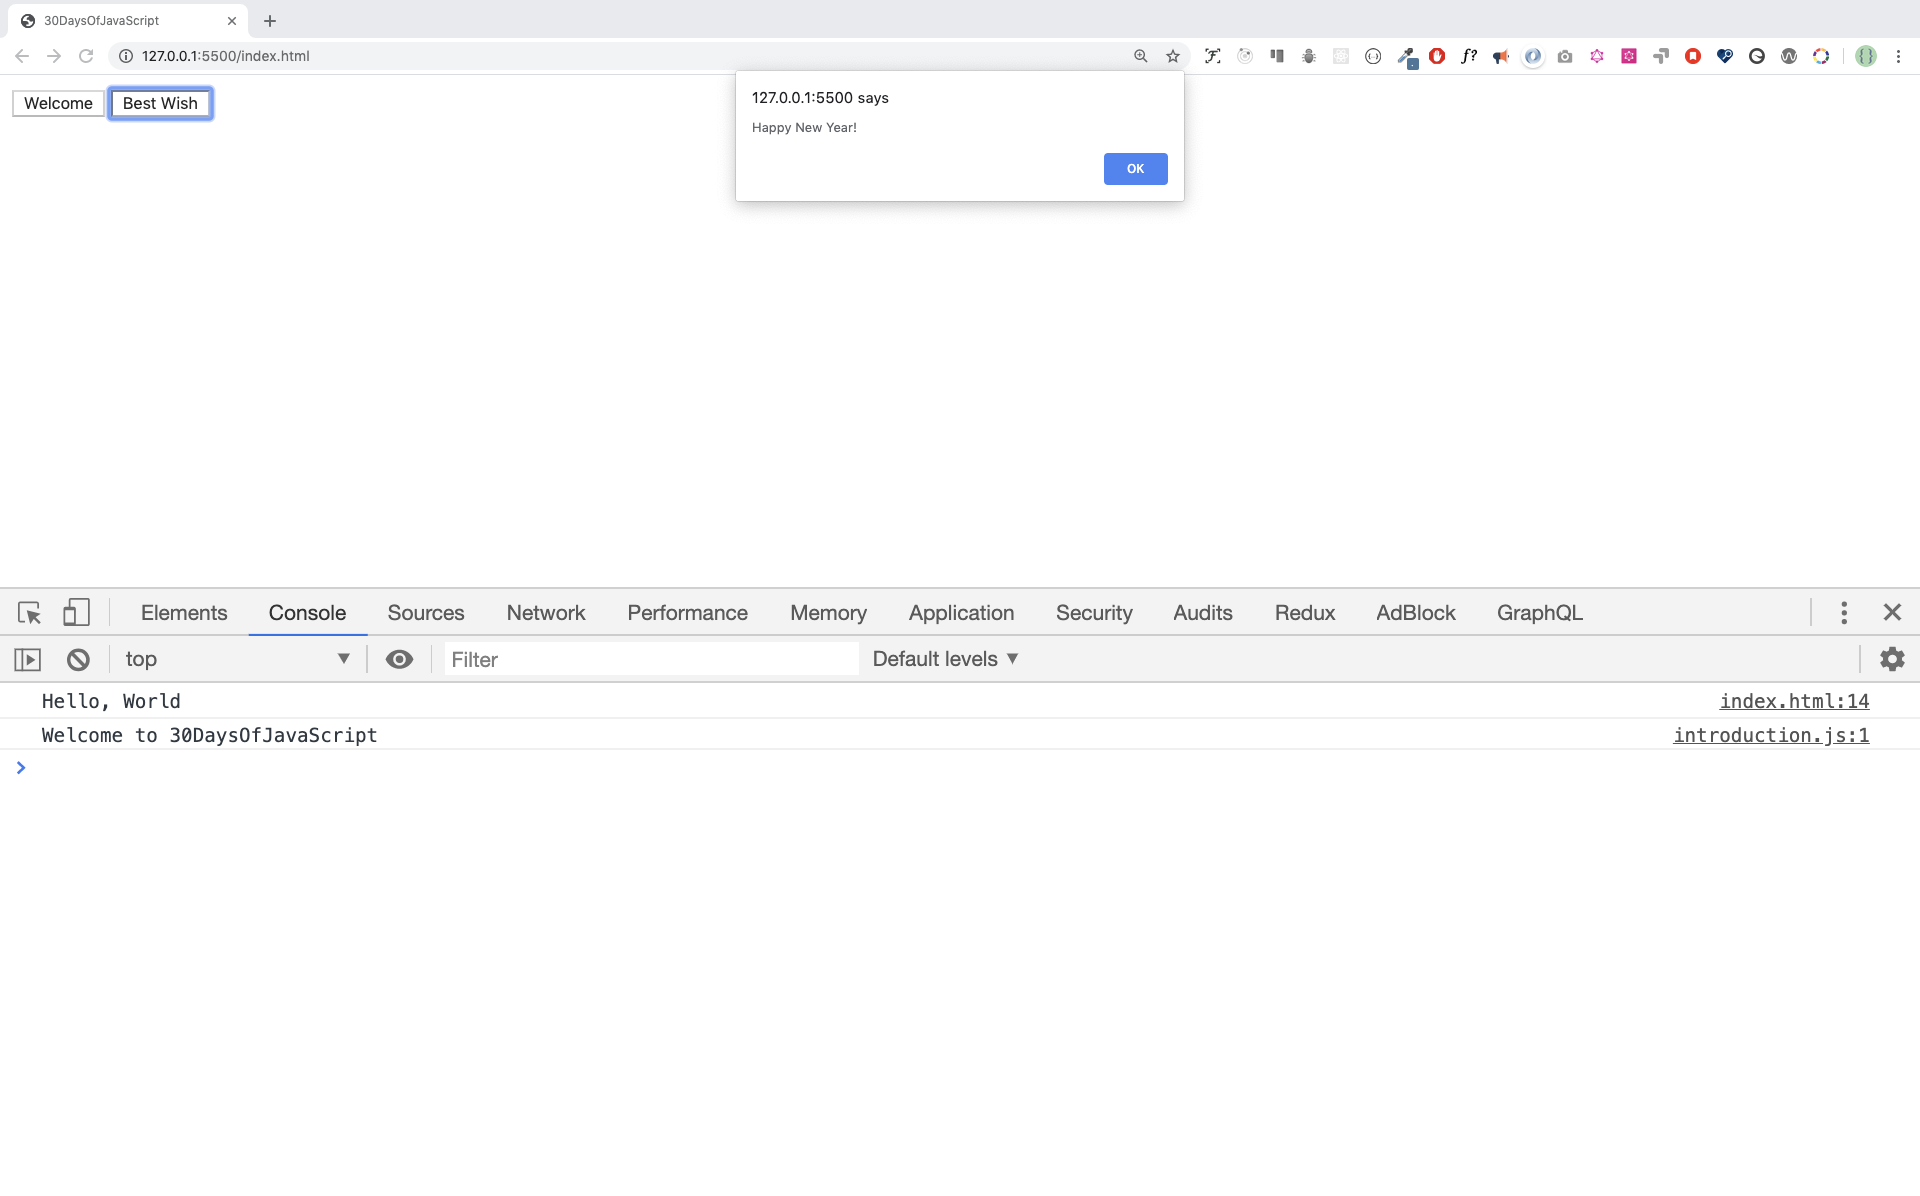The width and height of the screenshot is (1920, 1196).
Task: Open Chrome's customize menu with three vertical dots
Action: pyautogui.click(x=1900, y=56)
